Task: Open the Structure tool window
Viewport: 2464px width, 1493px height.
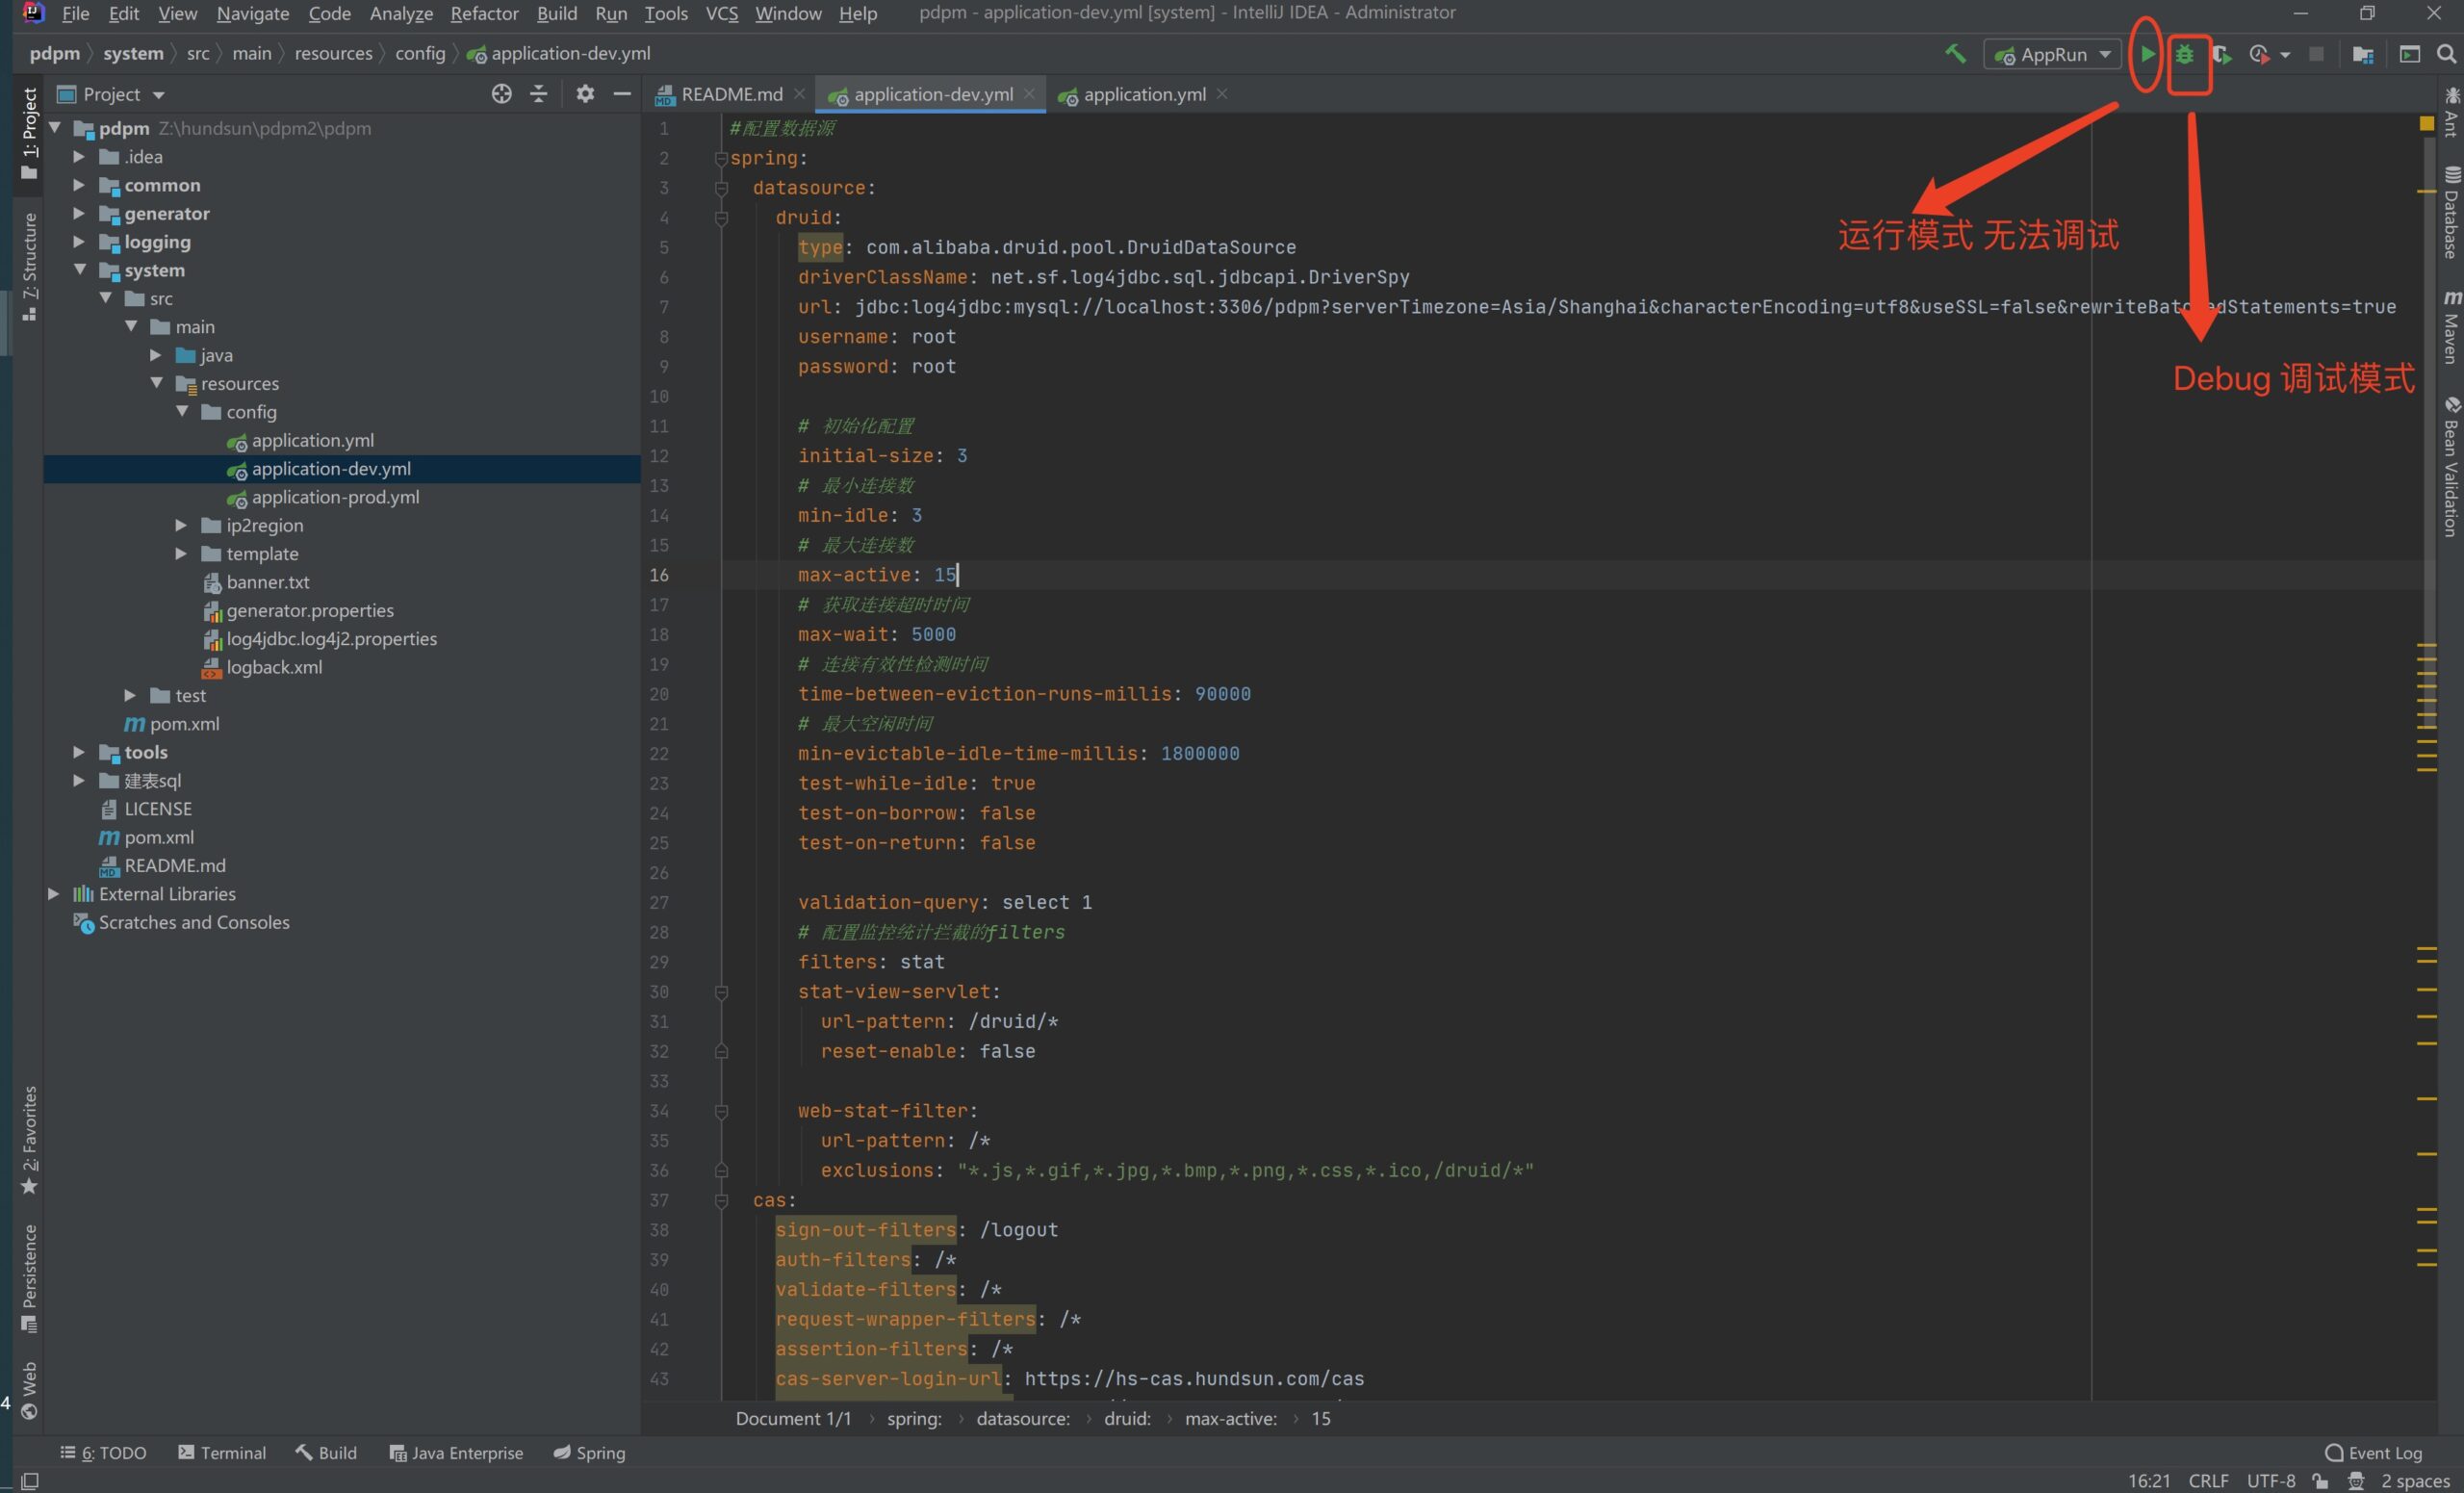Action: coord(29,265)
